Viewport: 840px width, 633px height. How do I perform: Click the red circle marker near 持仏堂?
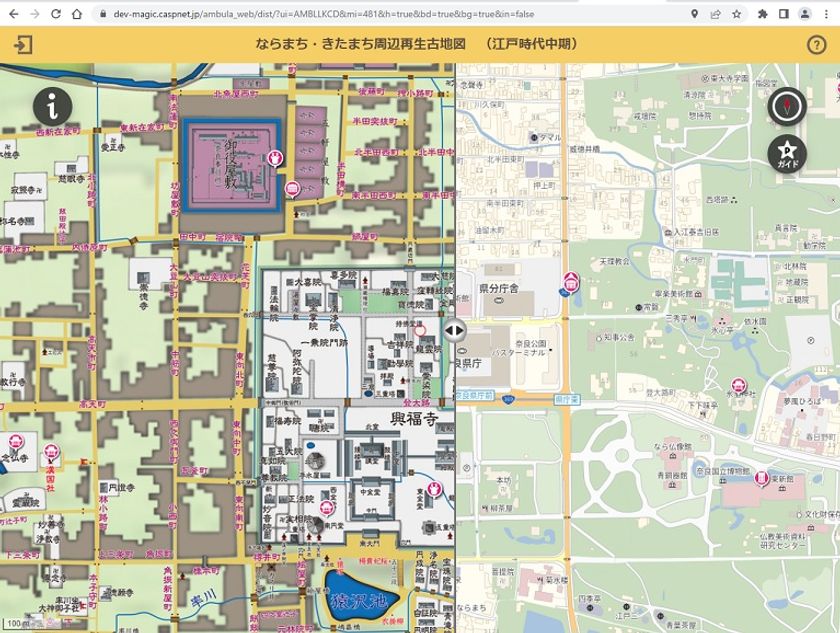coord(420,330)
